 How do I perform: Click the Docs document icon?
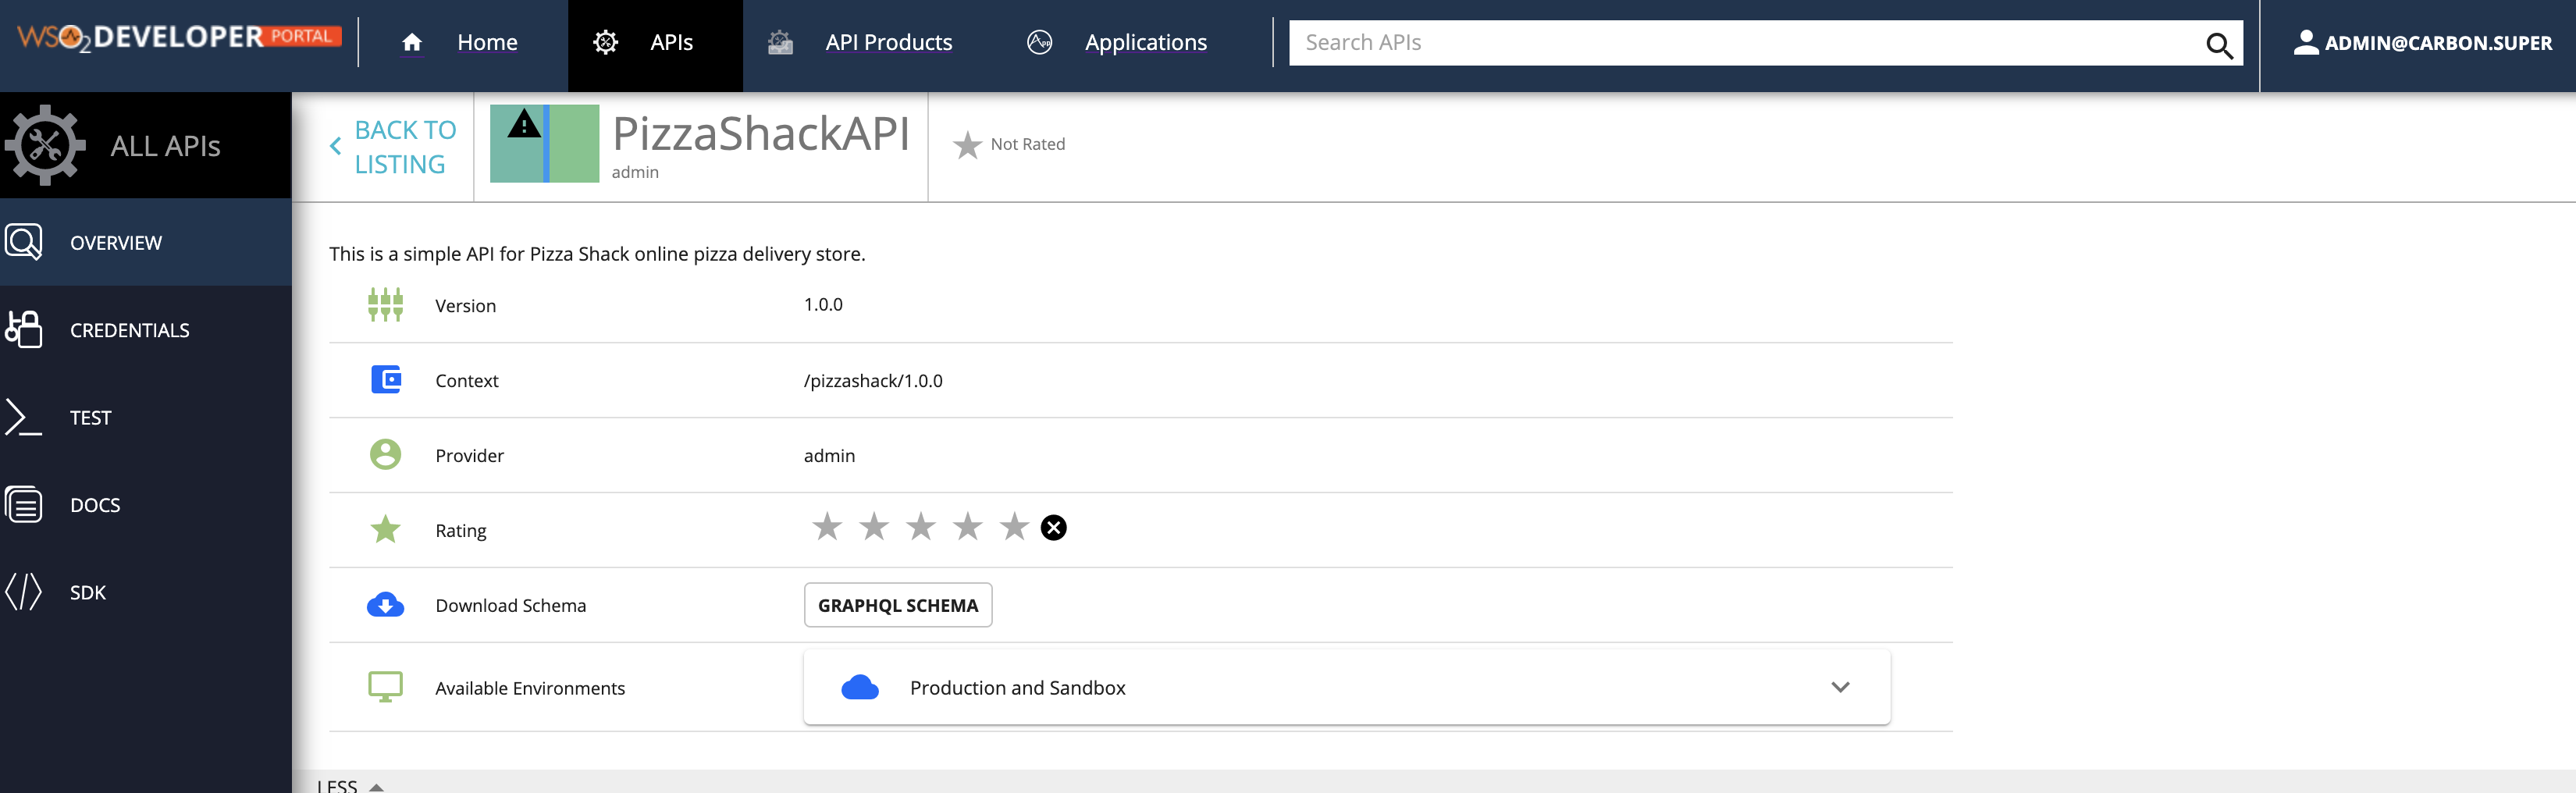pyautogui.click(x=24, y=504)
